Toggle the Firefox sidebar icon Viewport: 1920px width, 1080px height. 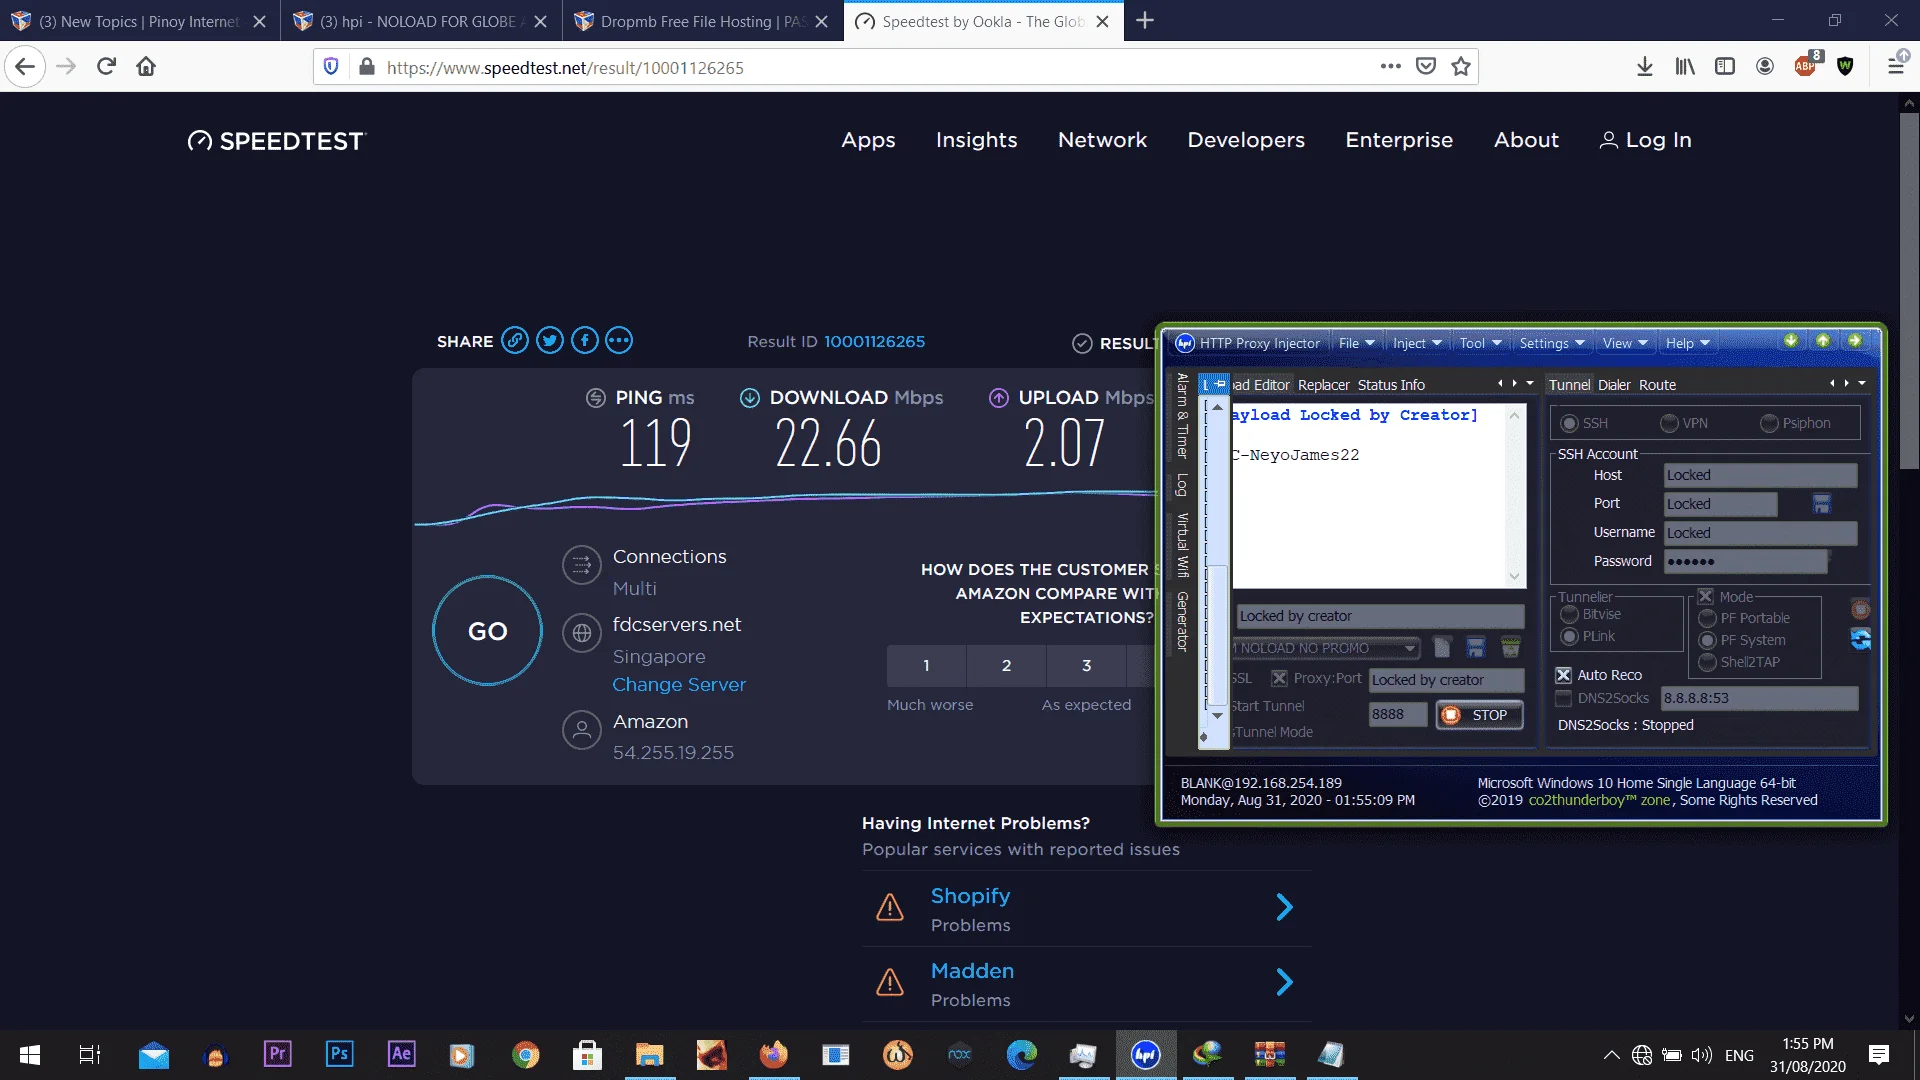coord(1725,67)
